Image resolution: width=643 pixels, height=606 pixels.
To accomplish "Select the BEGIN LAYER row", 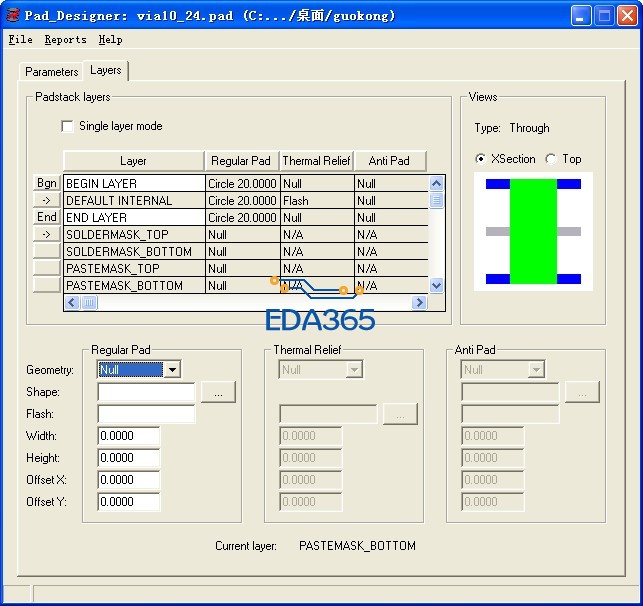I will (246, 183).
